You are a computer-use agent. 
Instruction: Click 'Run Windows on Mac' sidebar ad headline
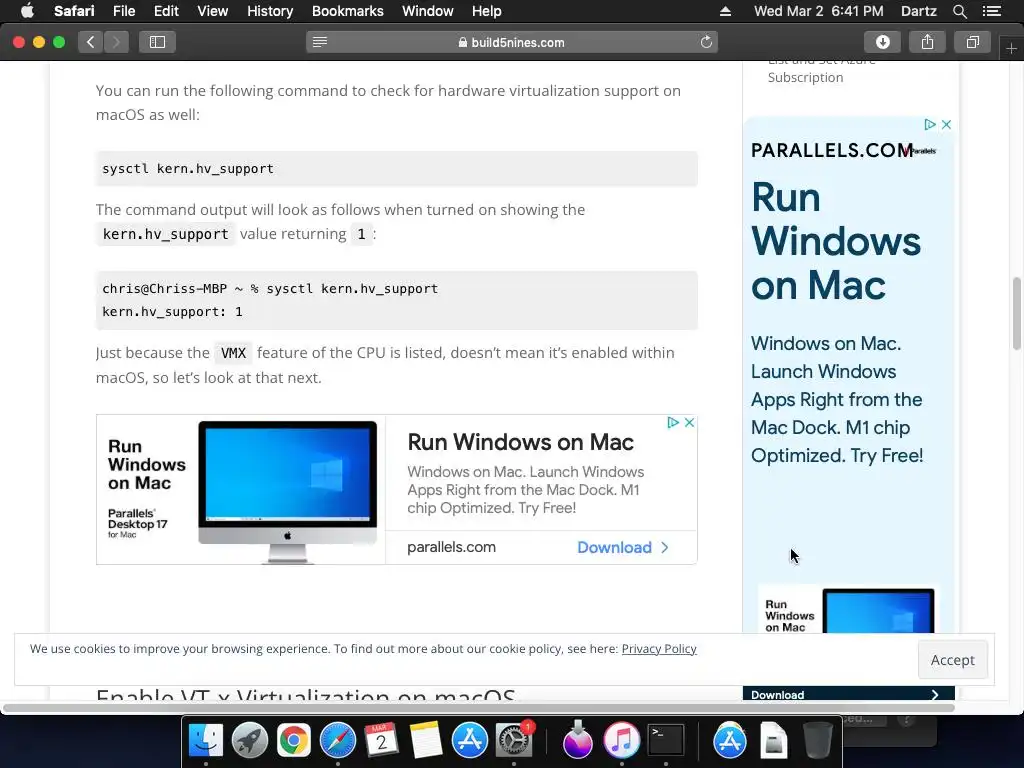coord(836,241)
